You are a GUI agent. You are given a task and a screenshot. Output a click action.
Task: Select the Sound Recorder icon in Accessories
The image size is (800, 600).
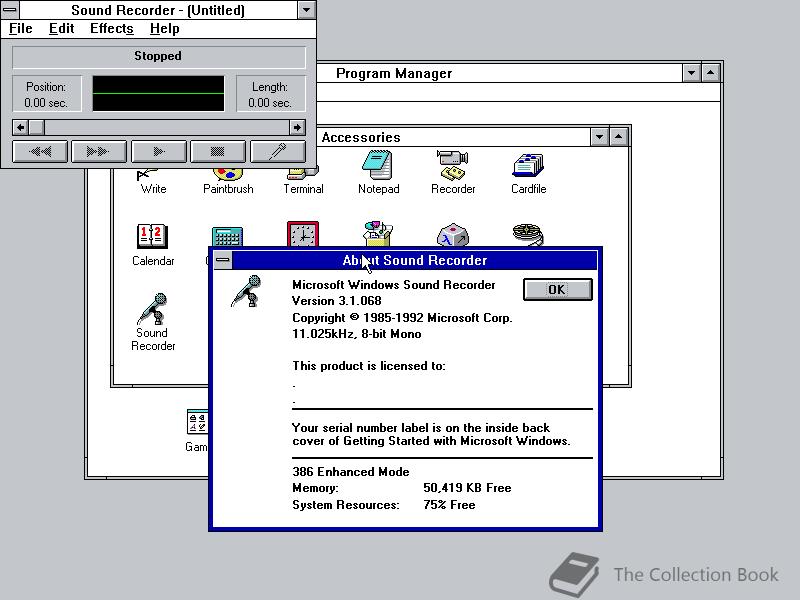[153, 308]
